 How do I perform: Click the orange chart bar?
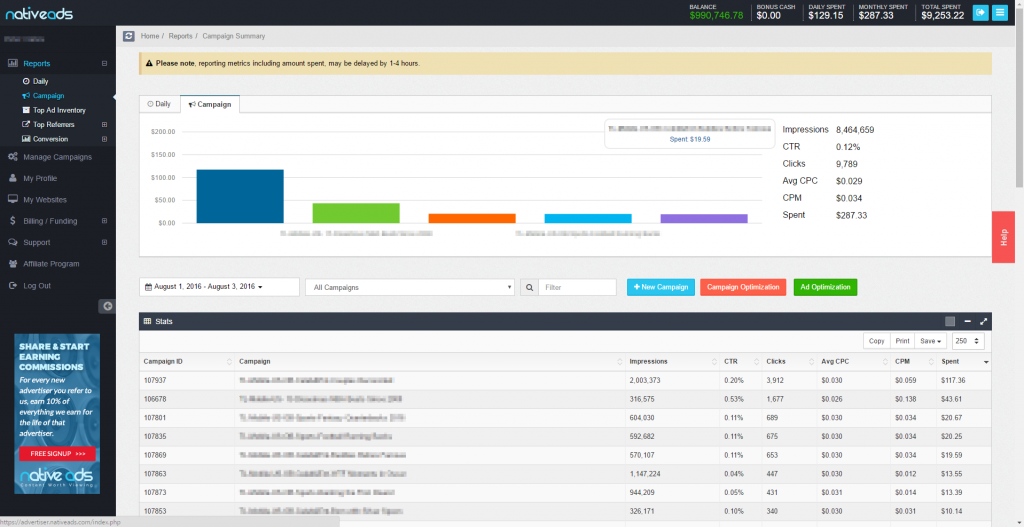(472, 219)
